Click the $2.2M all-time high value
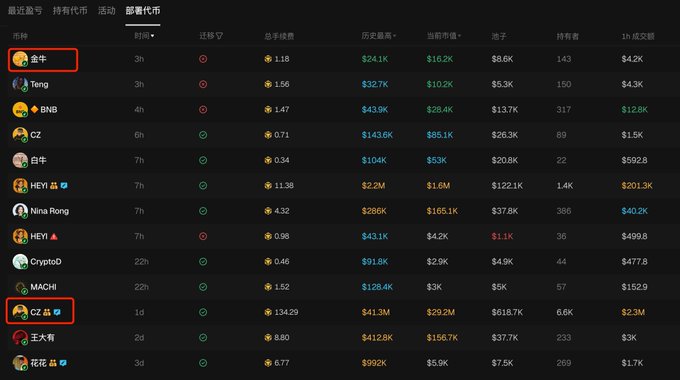This screenshot has height=380, width=680. click(373, 186)
